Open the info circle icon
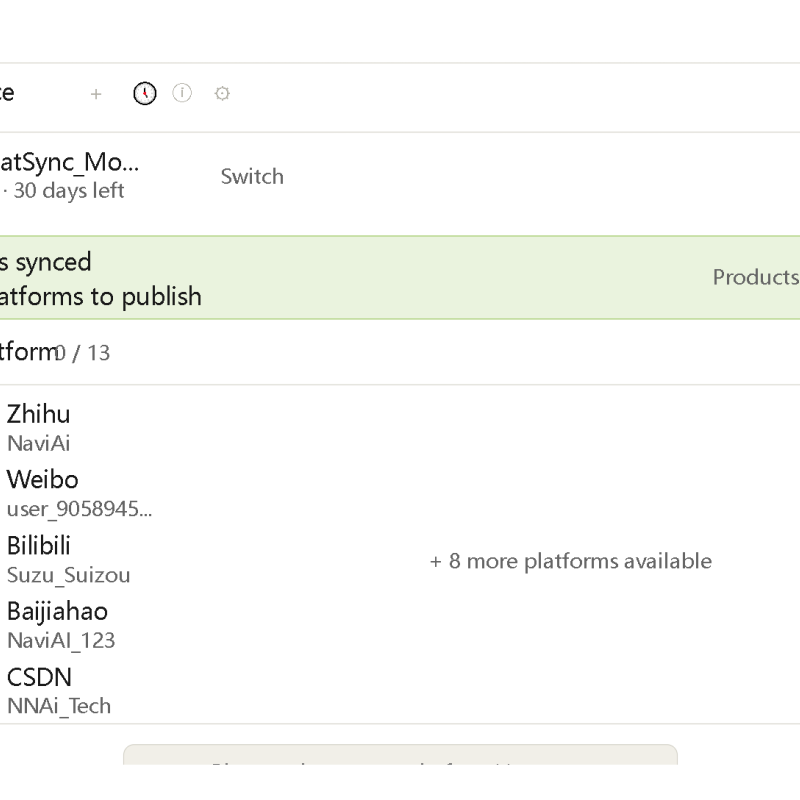The image size is (800, 800). point(182,93)
